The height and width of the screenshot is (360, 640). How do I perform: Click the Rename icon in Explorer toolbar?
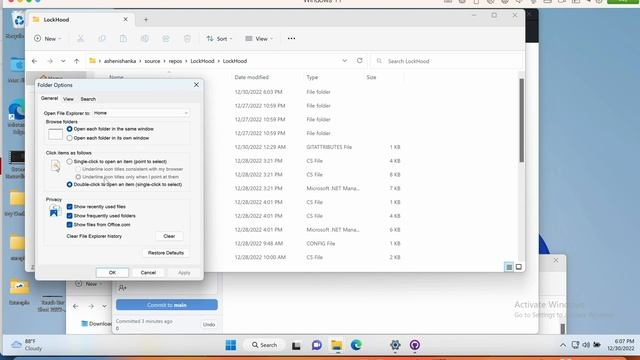click(144, 38)
